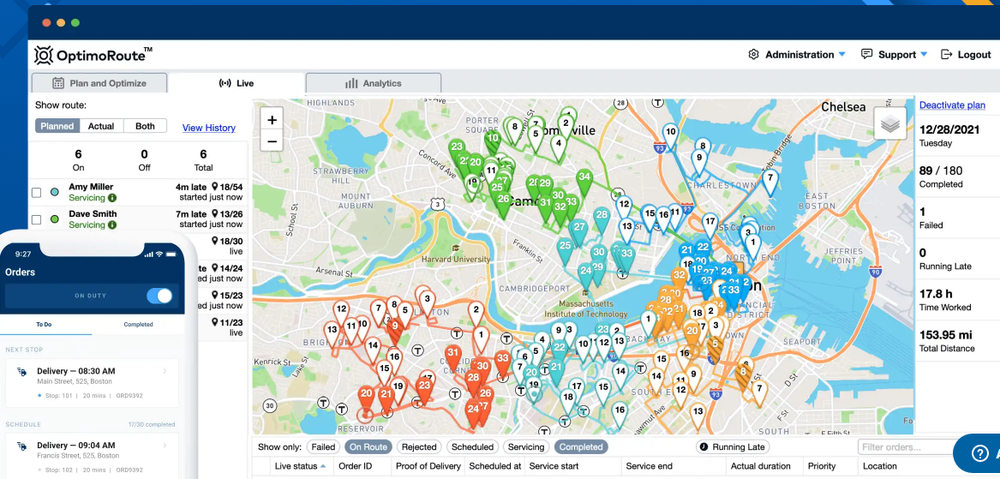The width and height of the screenshot is (1000, 479).
Task: Check the Dave Smith driver checkbox
Action: coord(37,219)
